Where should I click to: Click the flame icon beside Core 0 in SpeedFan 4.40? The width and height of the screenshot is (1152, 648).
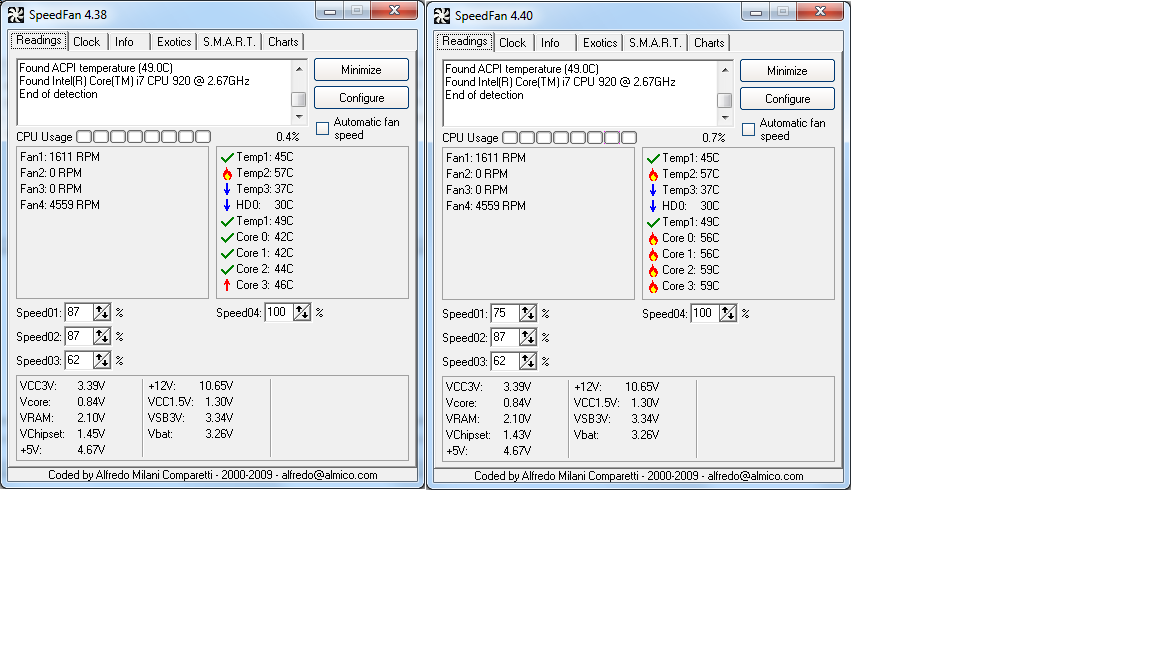(x=653, y=238)
